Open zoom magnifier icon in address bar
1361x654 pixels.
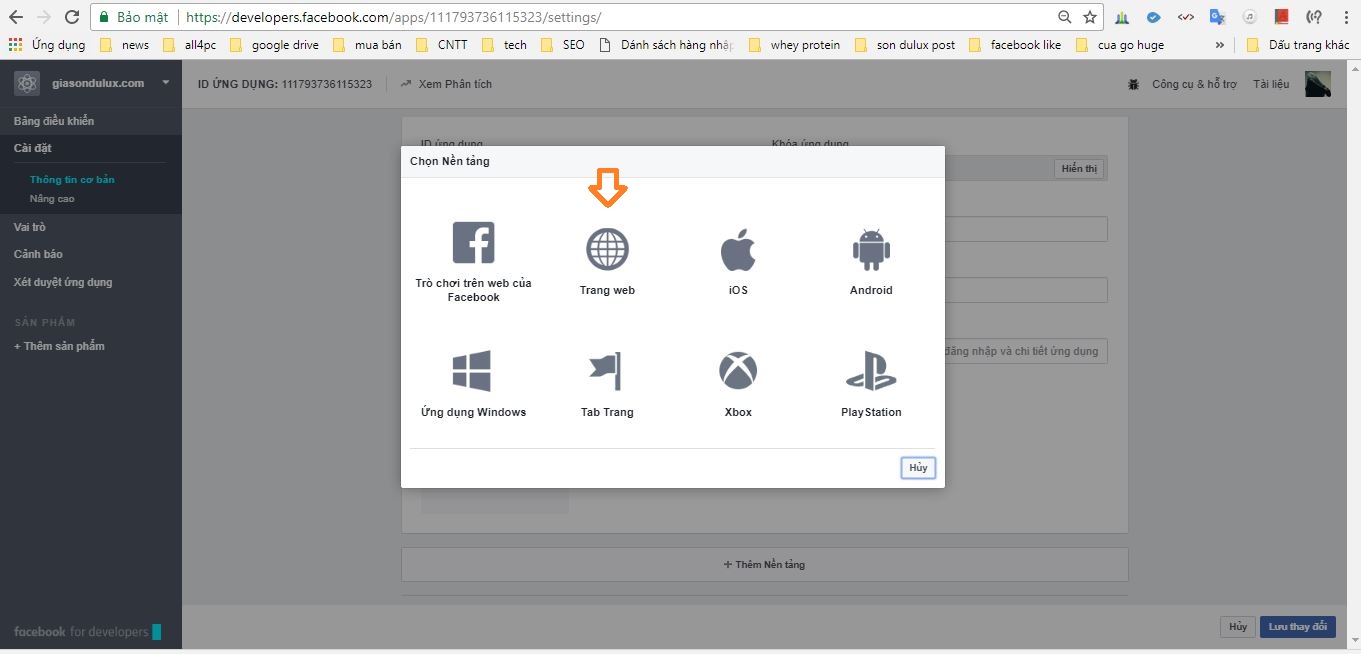click(x=1065, y=17)
